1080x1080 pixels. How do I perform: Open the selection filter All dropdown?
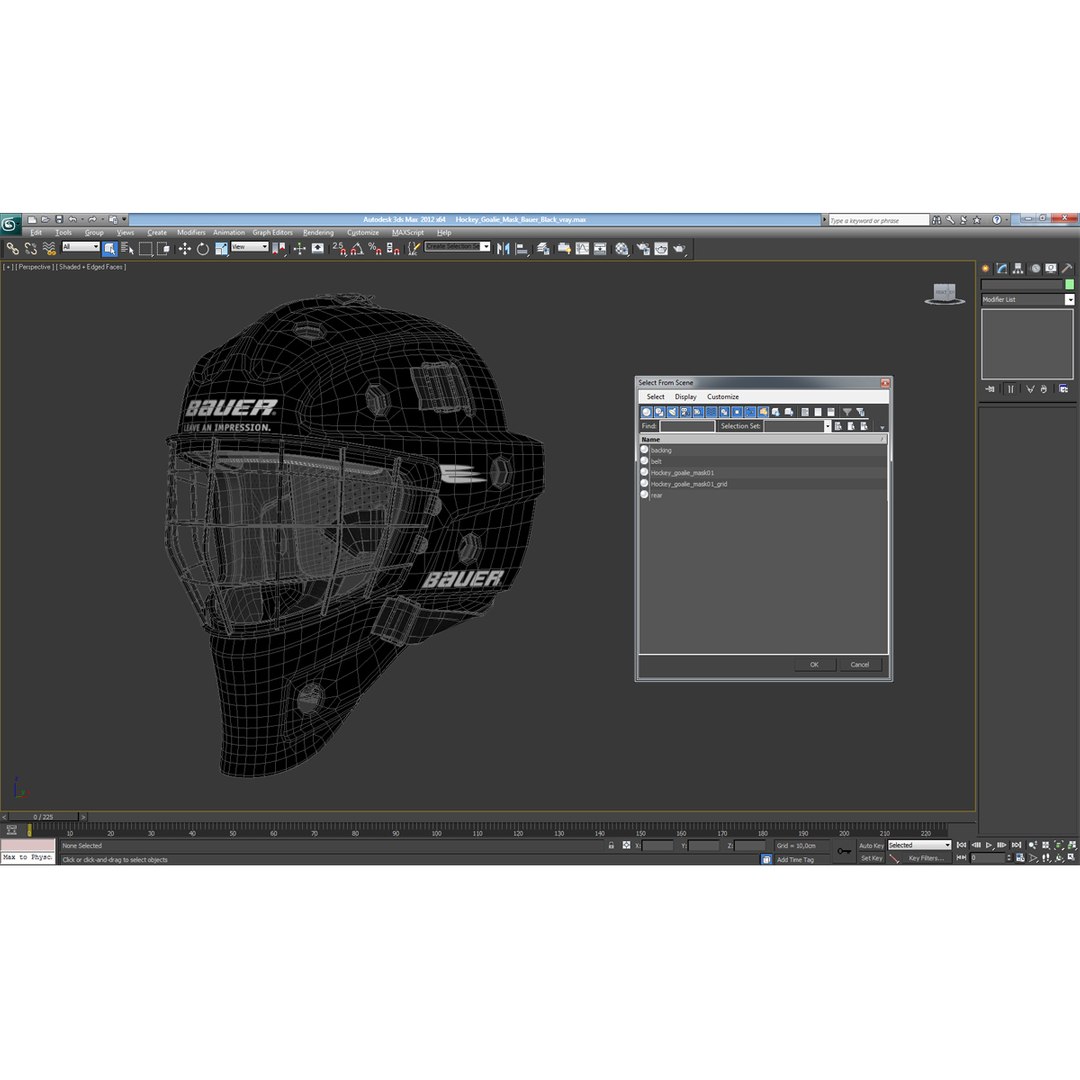[x=81, y=247]
